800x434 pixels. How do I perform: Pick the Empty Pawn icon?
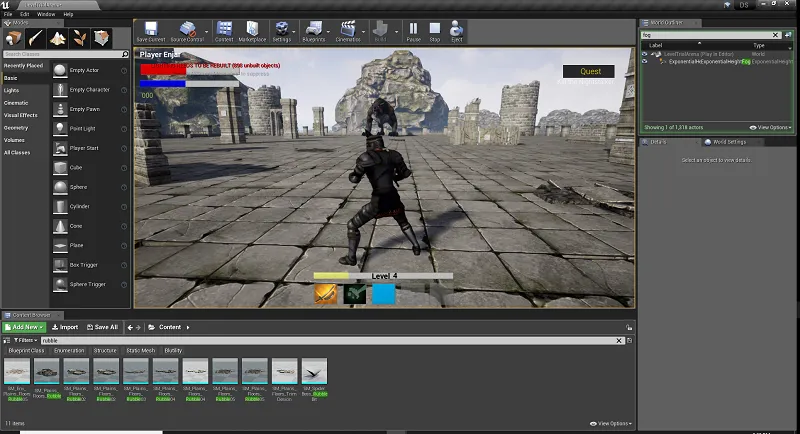pos(60,109)
